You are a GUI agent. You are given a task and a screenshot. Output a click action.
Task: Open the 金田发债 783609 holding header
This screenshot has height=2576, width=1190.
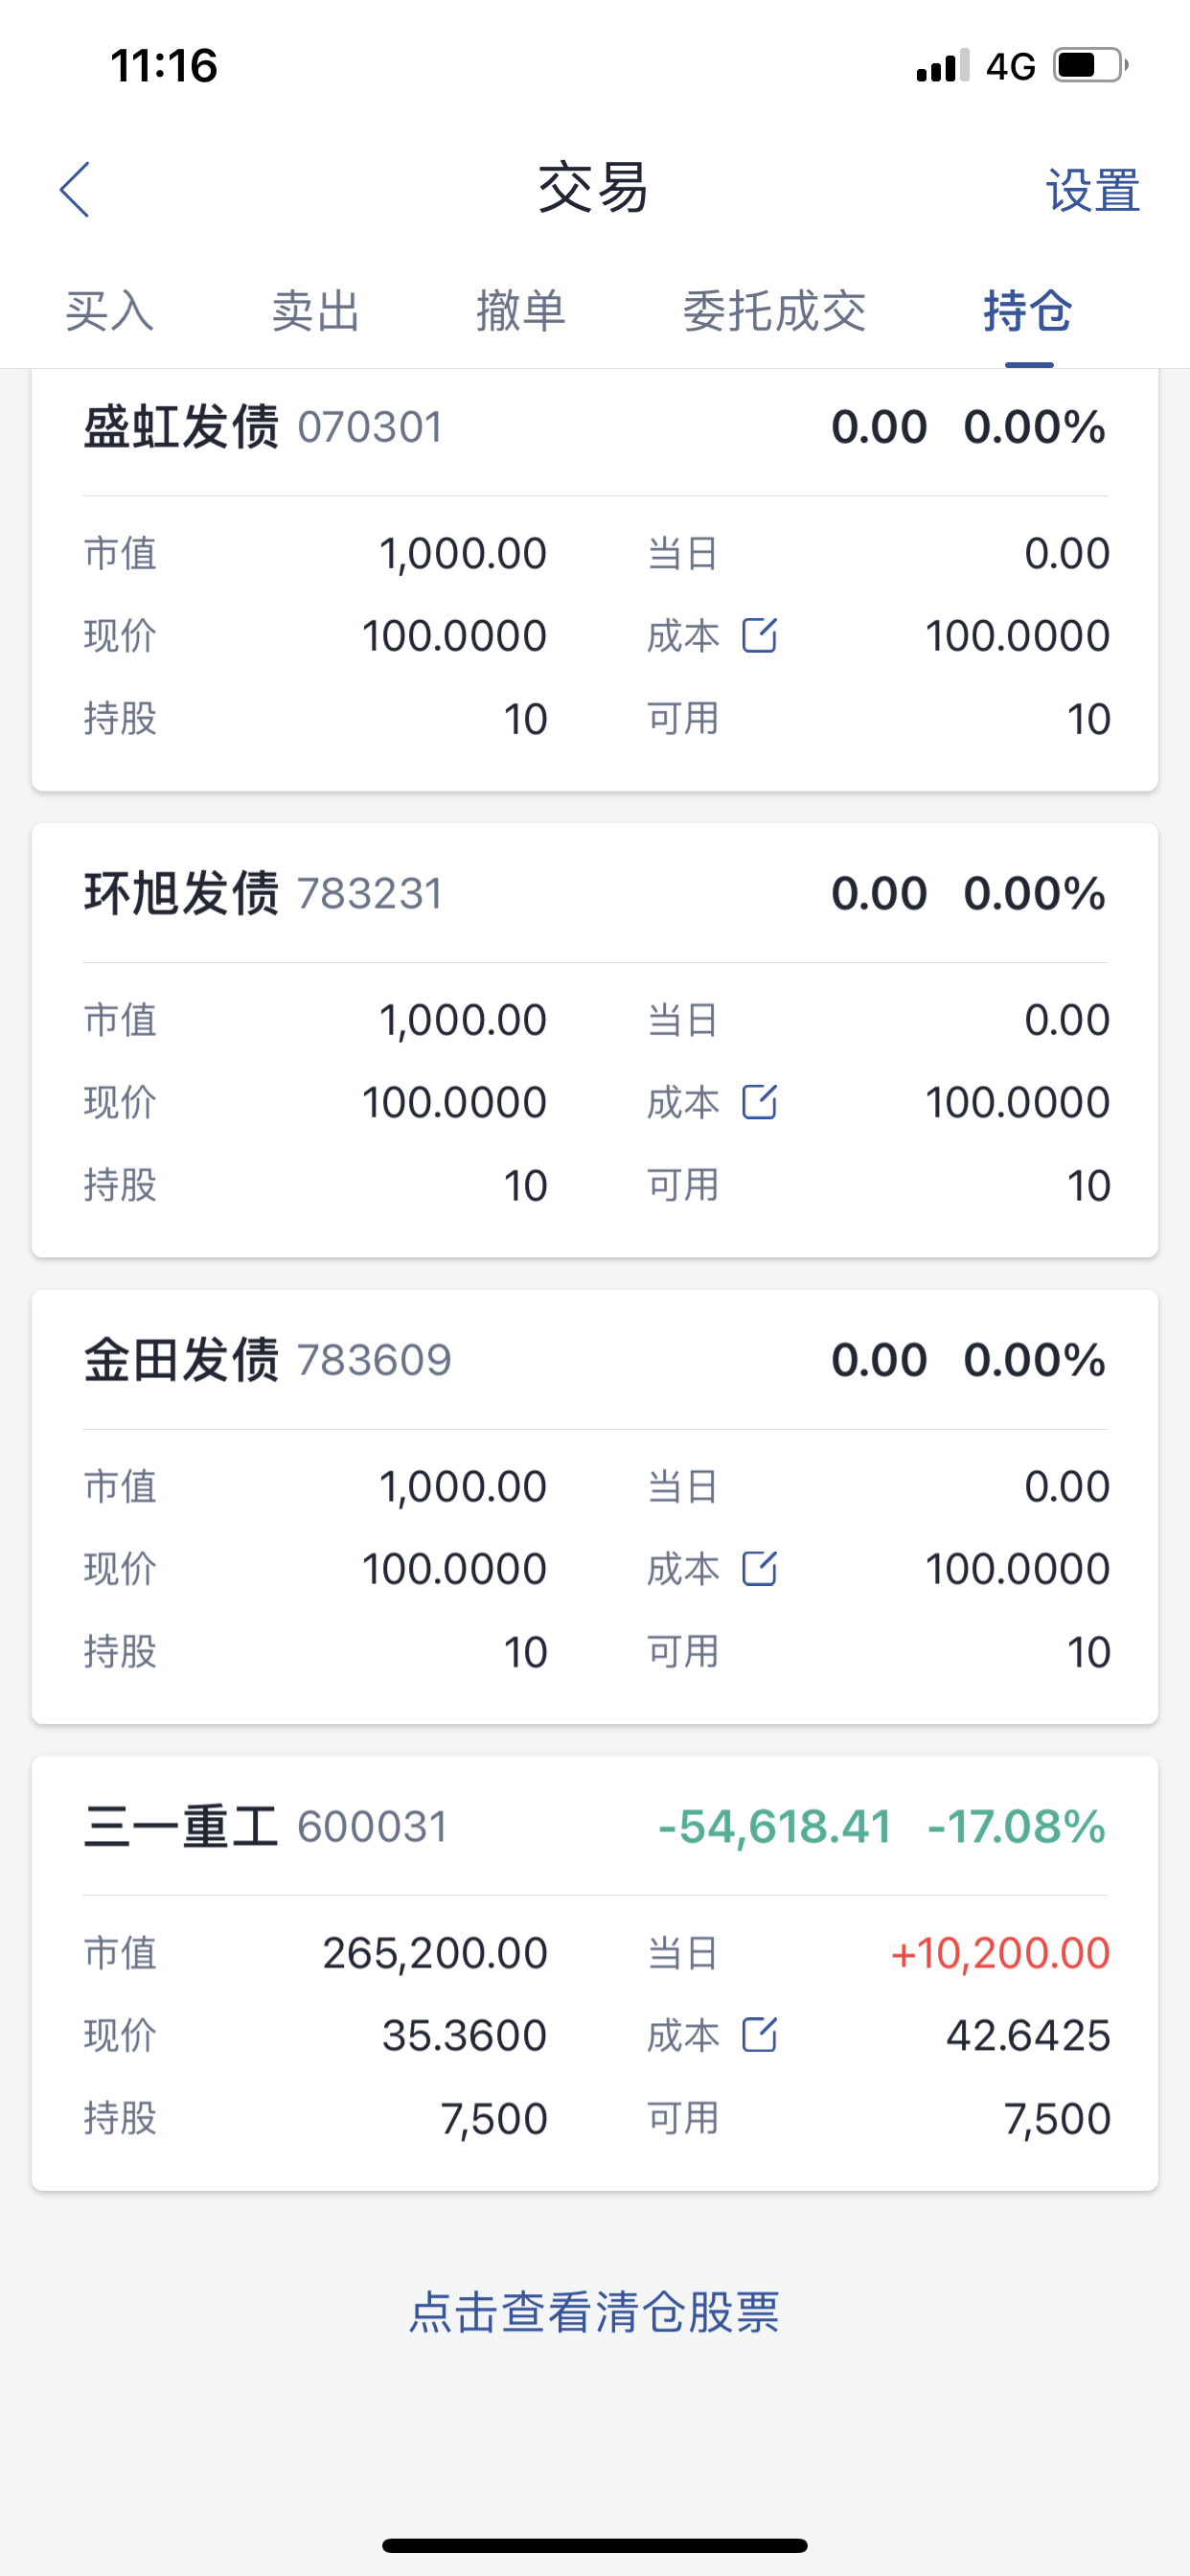click(x=267, y=1360)
